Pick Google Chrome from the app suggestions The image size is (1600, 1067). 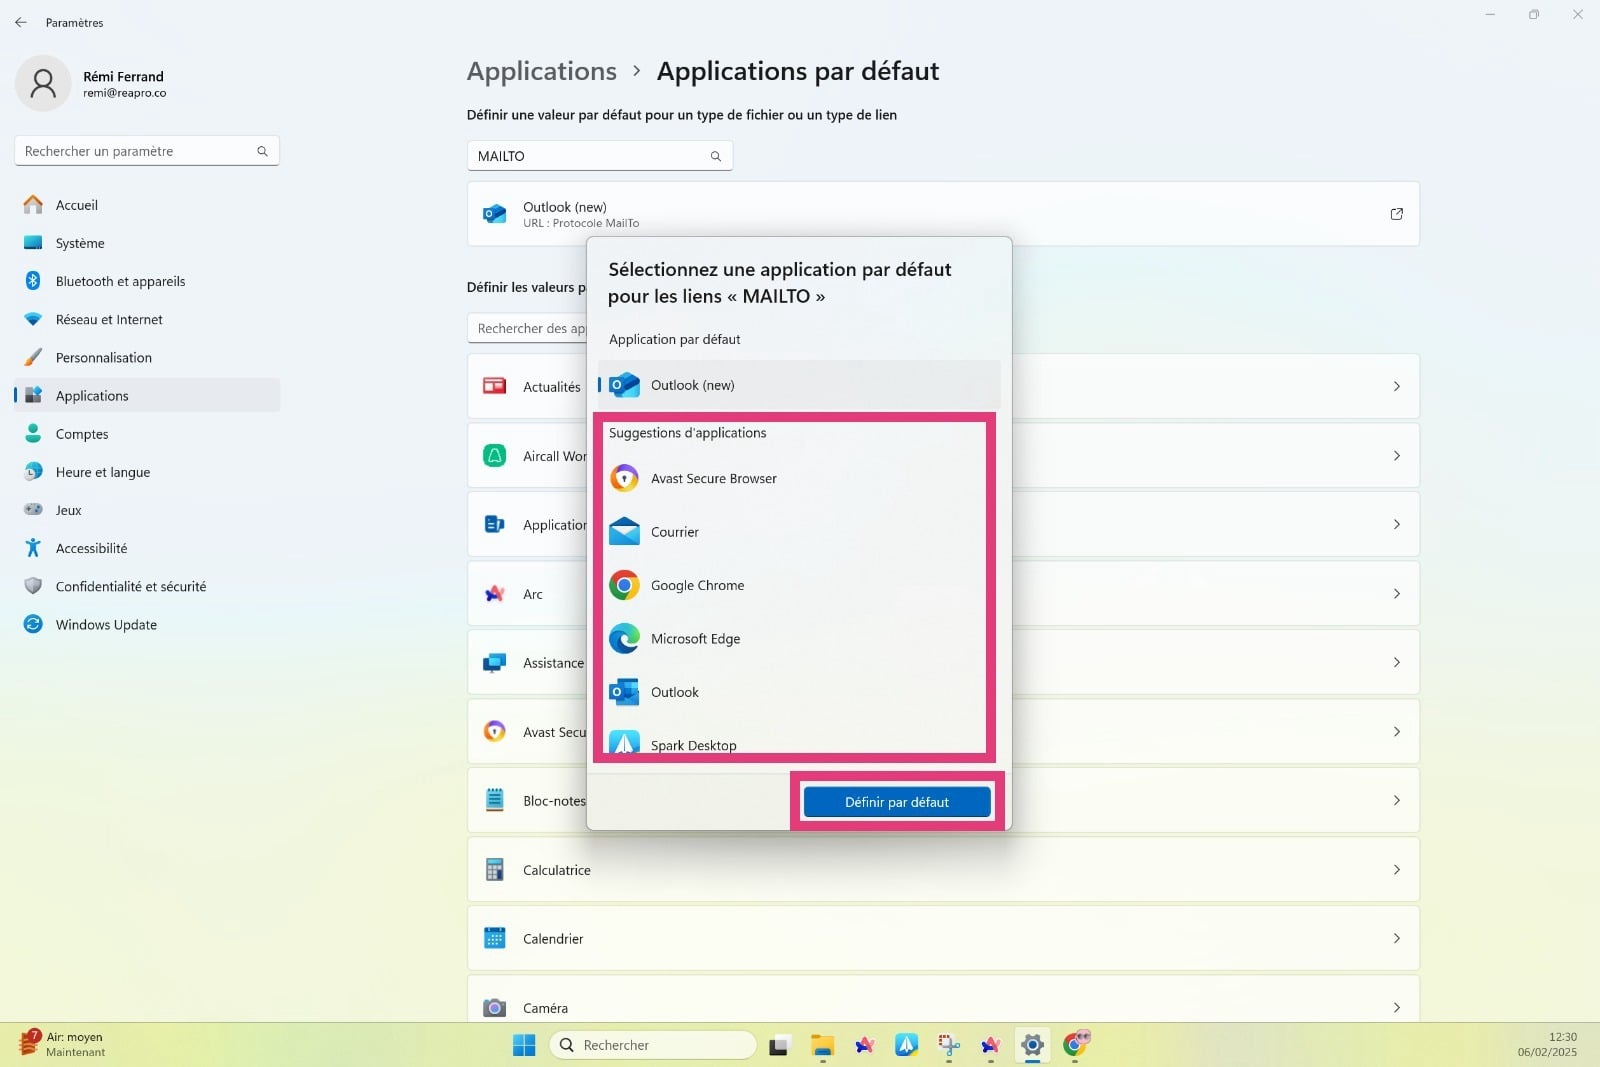[x=798, y=585]
